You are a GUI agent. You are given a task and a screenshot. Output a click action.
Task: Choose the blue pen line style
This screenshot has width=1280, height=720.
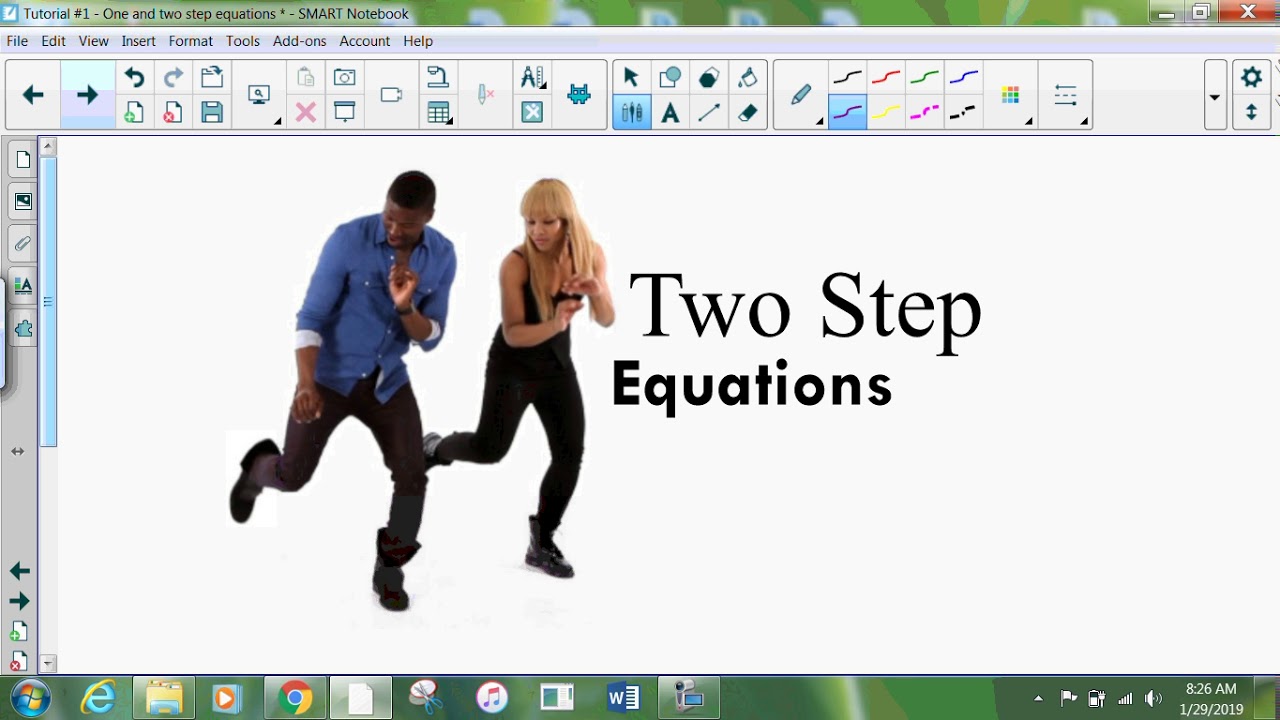click(x=964, y=78)
